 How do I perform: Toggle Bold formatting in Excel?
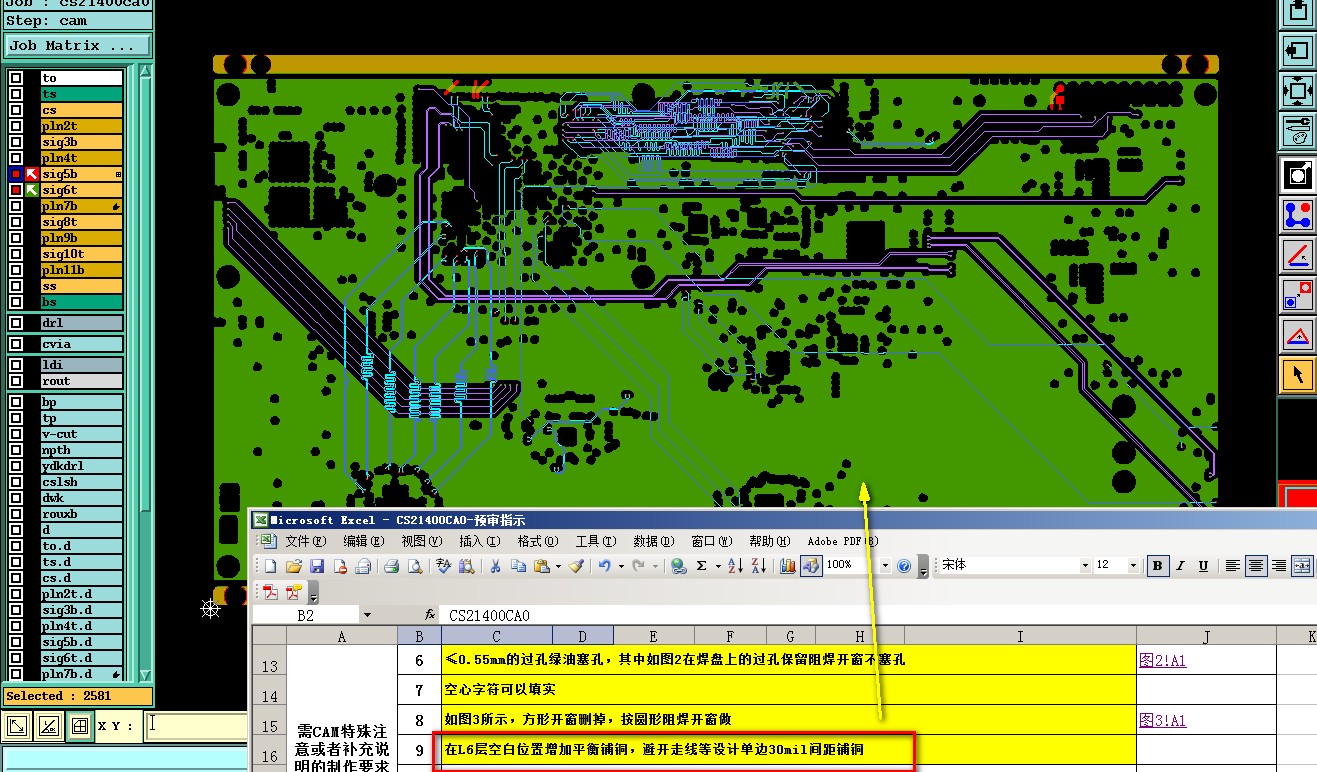pos(1158,566)
